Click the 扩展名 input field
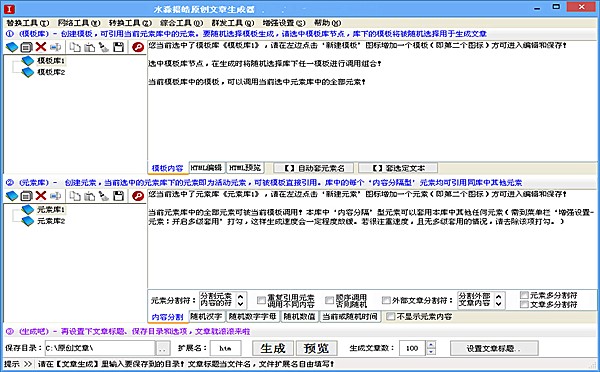 point(226,348)
